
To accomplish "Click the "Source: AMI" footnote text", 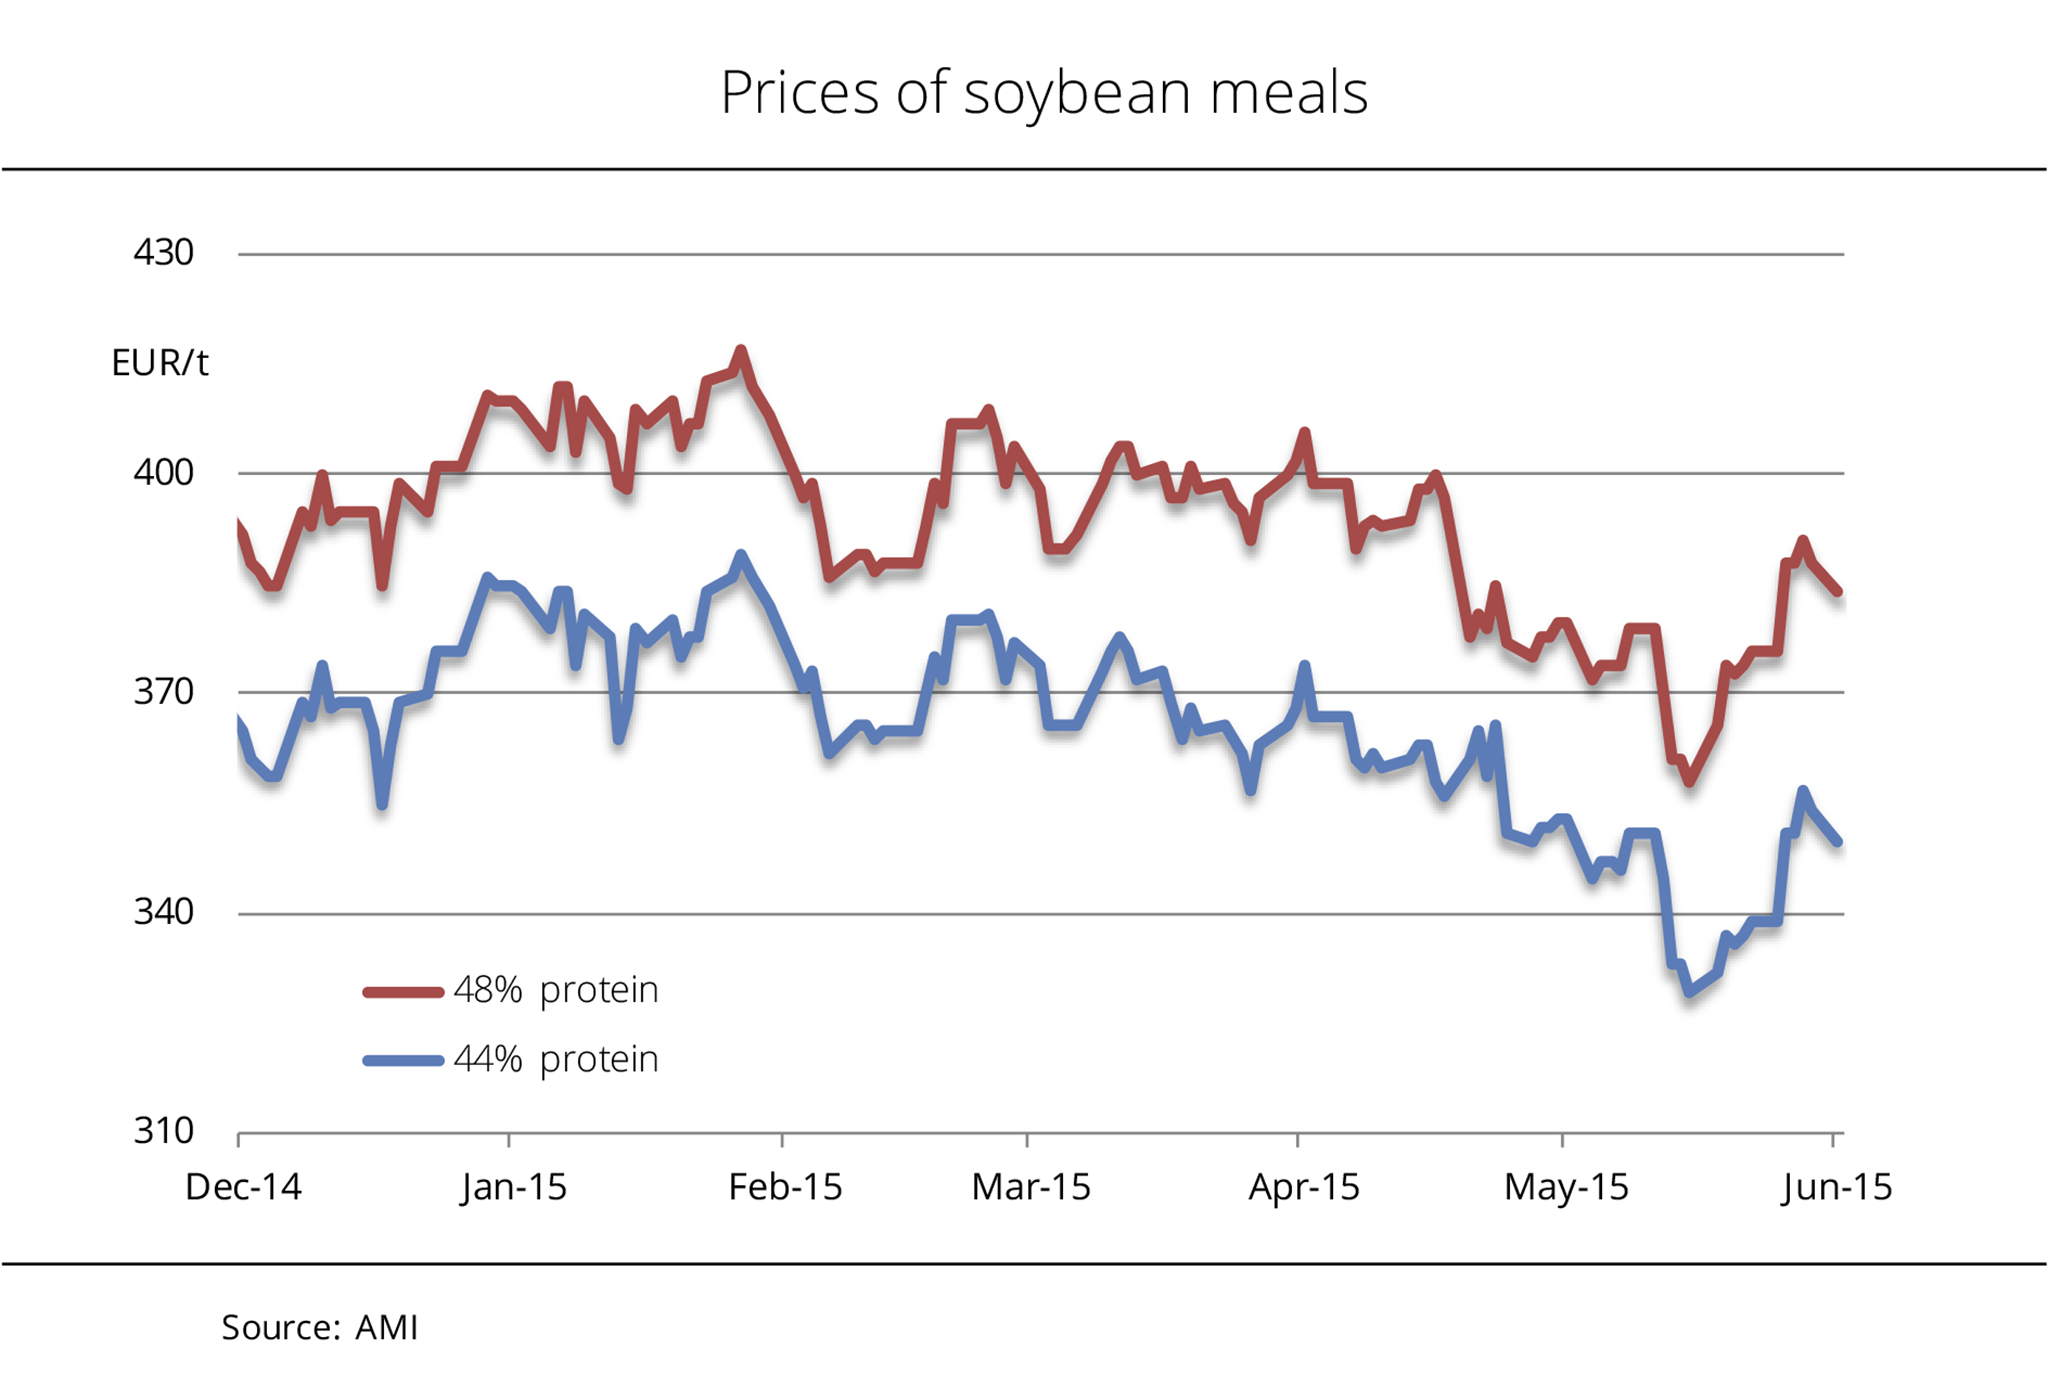I will tap(320, 1328).
